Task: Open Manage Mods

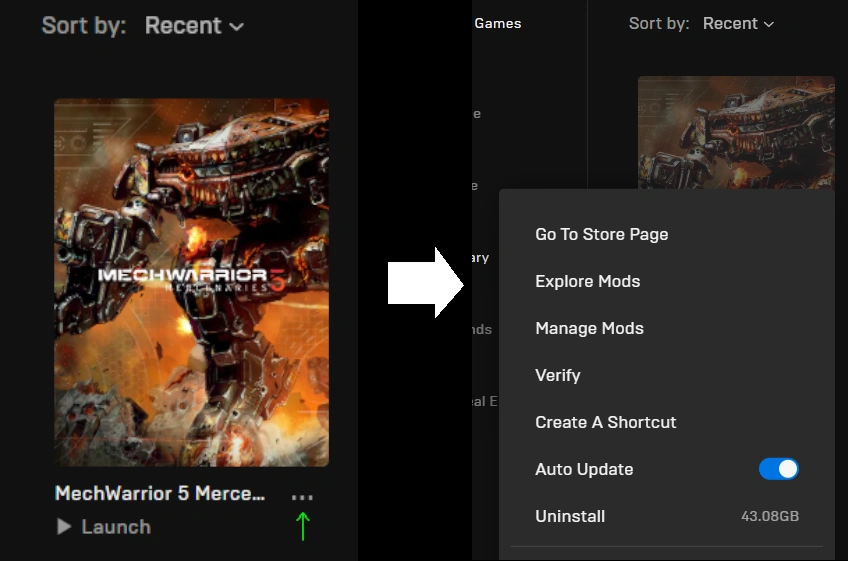Action: (x=589, y=328)
